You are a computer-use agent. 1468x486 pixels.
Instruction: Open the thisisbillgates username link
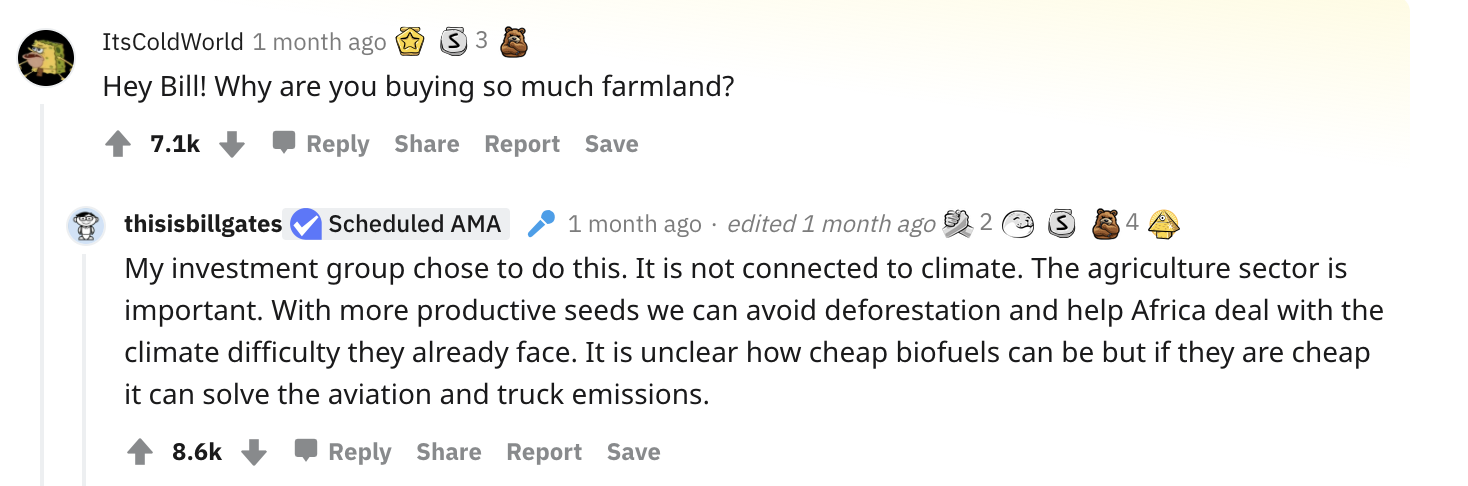pos(203,224)
